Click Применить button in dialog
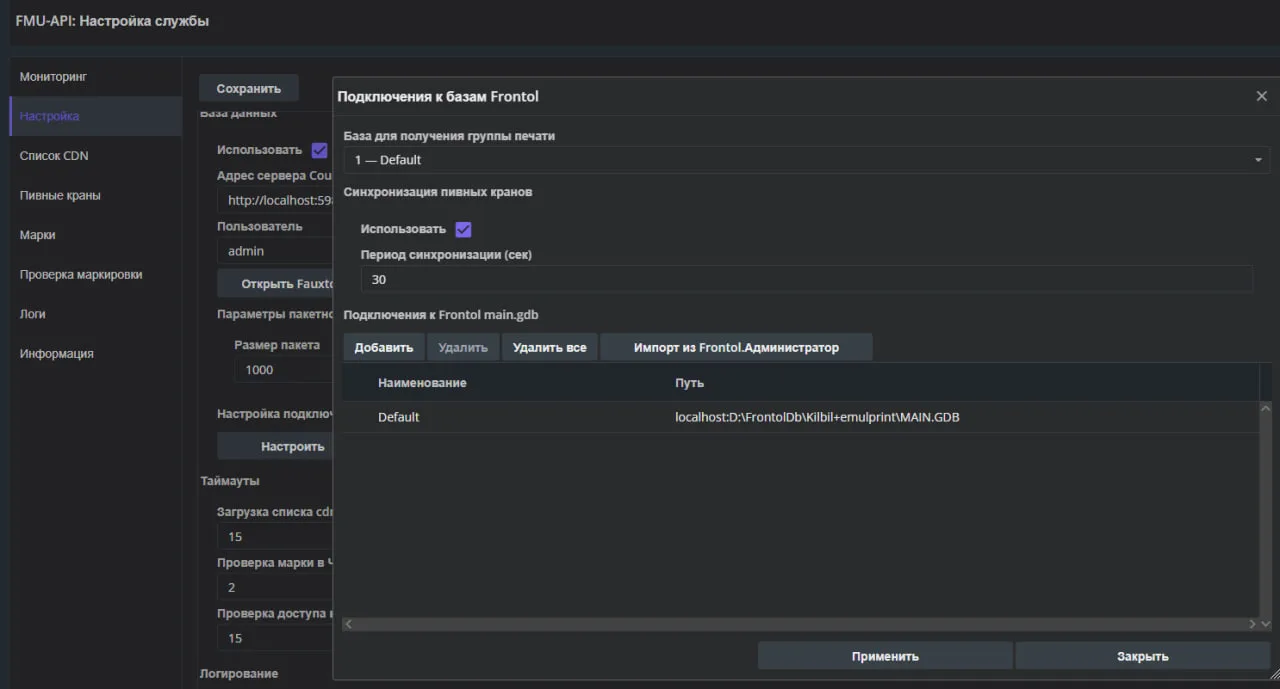This screenshot has width=1280, height=689. click(885, 656)
